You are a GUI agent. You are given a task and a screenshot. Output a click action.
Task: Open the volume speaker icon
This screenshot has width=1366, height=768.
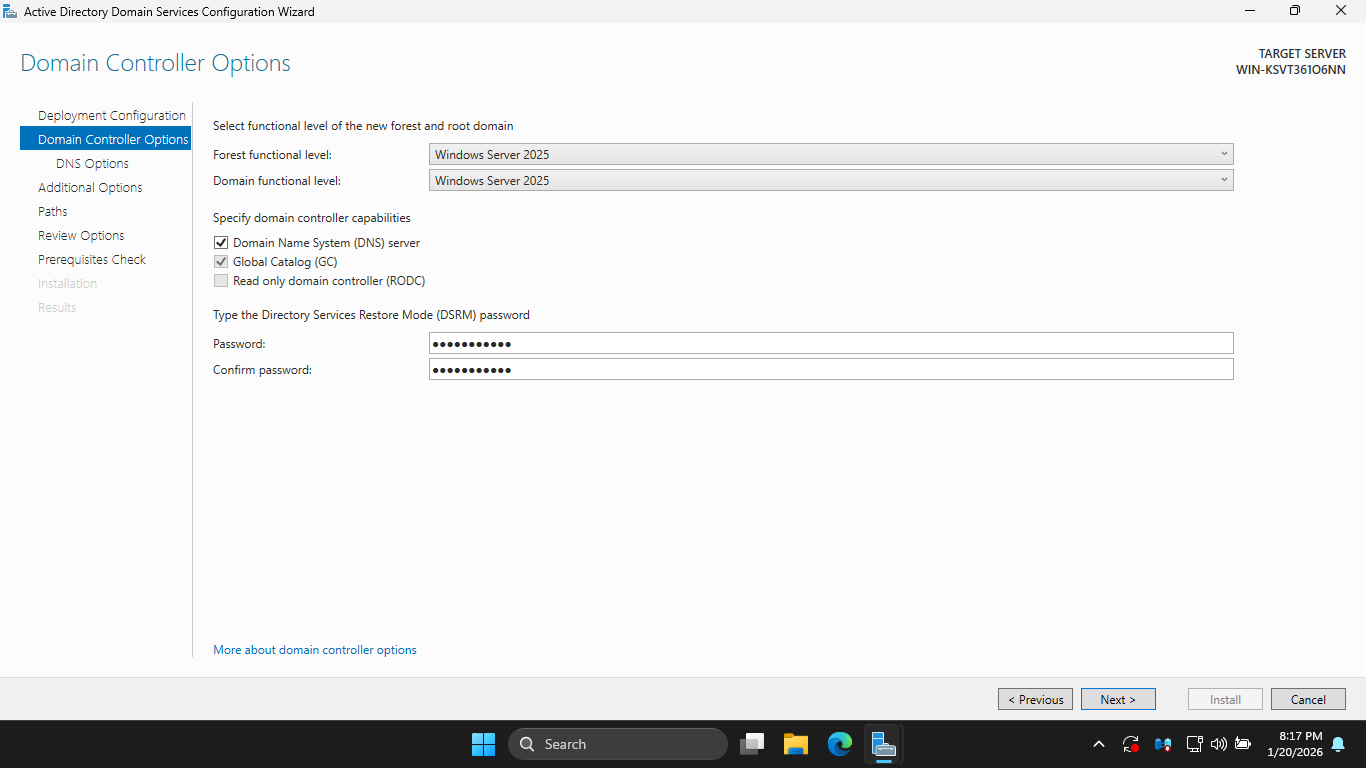1218,744
